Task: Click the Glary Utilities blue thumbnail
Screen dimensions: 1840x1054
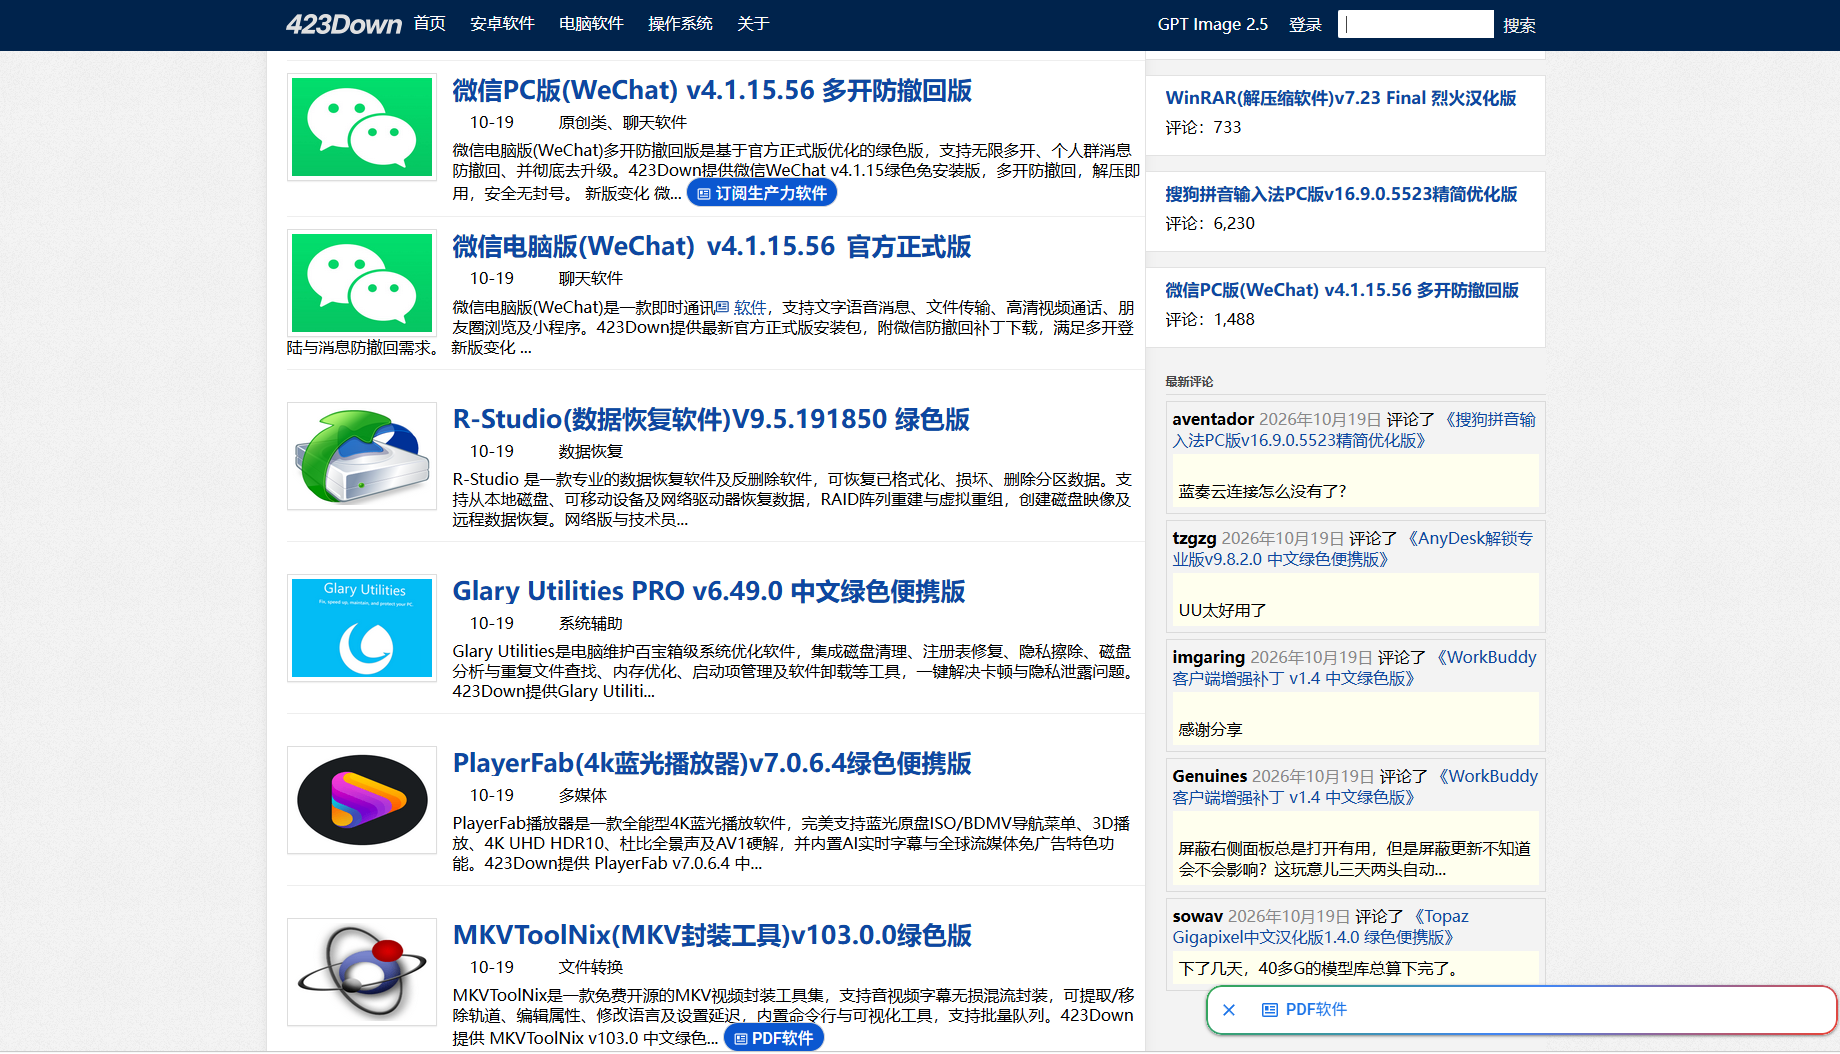Action: (362, 628)
